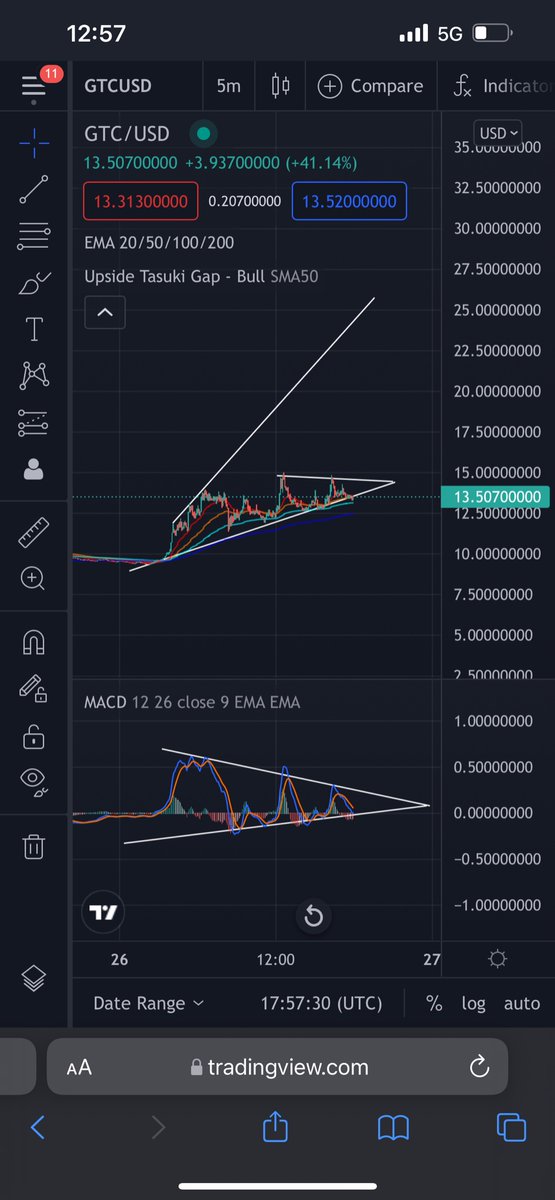Toggle log scale mode
The height and width of the screenshot is (1200, 555).
[x=473, y=1003]
